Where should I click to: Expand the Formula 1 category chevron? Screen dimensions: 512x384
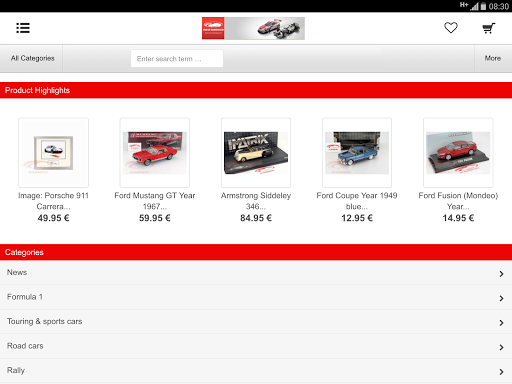coord(501,298)
